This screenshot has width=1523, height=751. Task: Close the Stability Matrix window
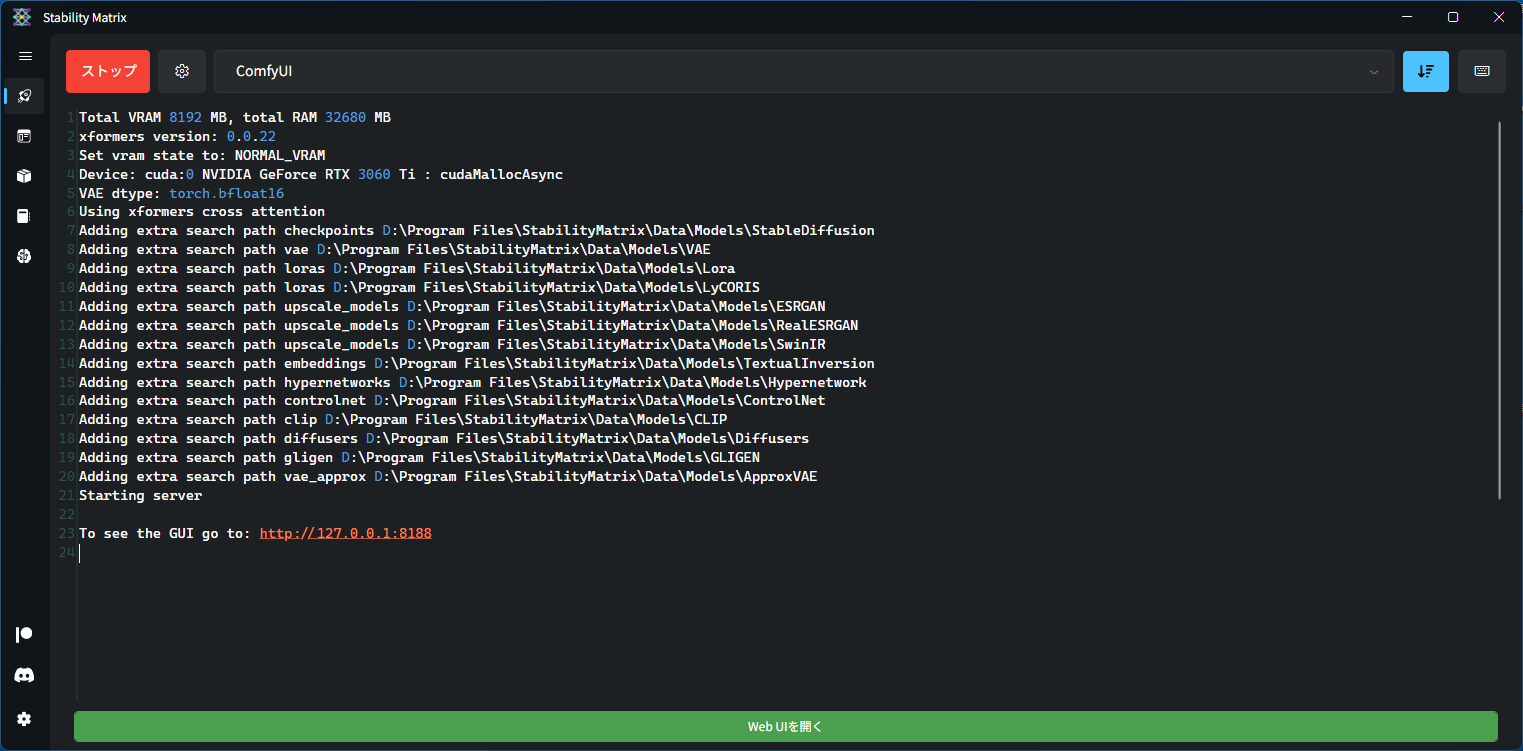(x=1499, y=17)
